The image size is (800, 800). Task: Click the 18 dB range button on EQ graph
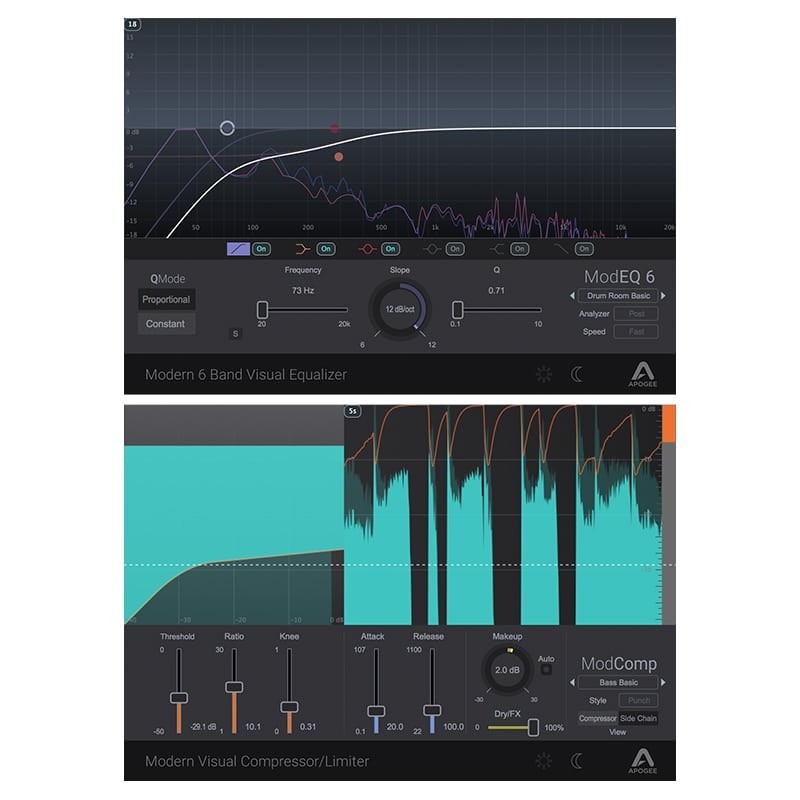[132, 24]
